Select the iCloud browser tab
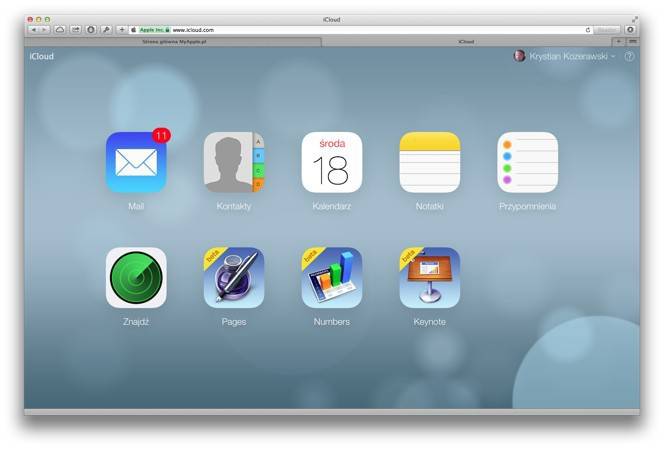The height and width of the screenshot is (449, 664). [466, 42]
